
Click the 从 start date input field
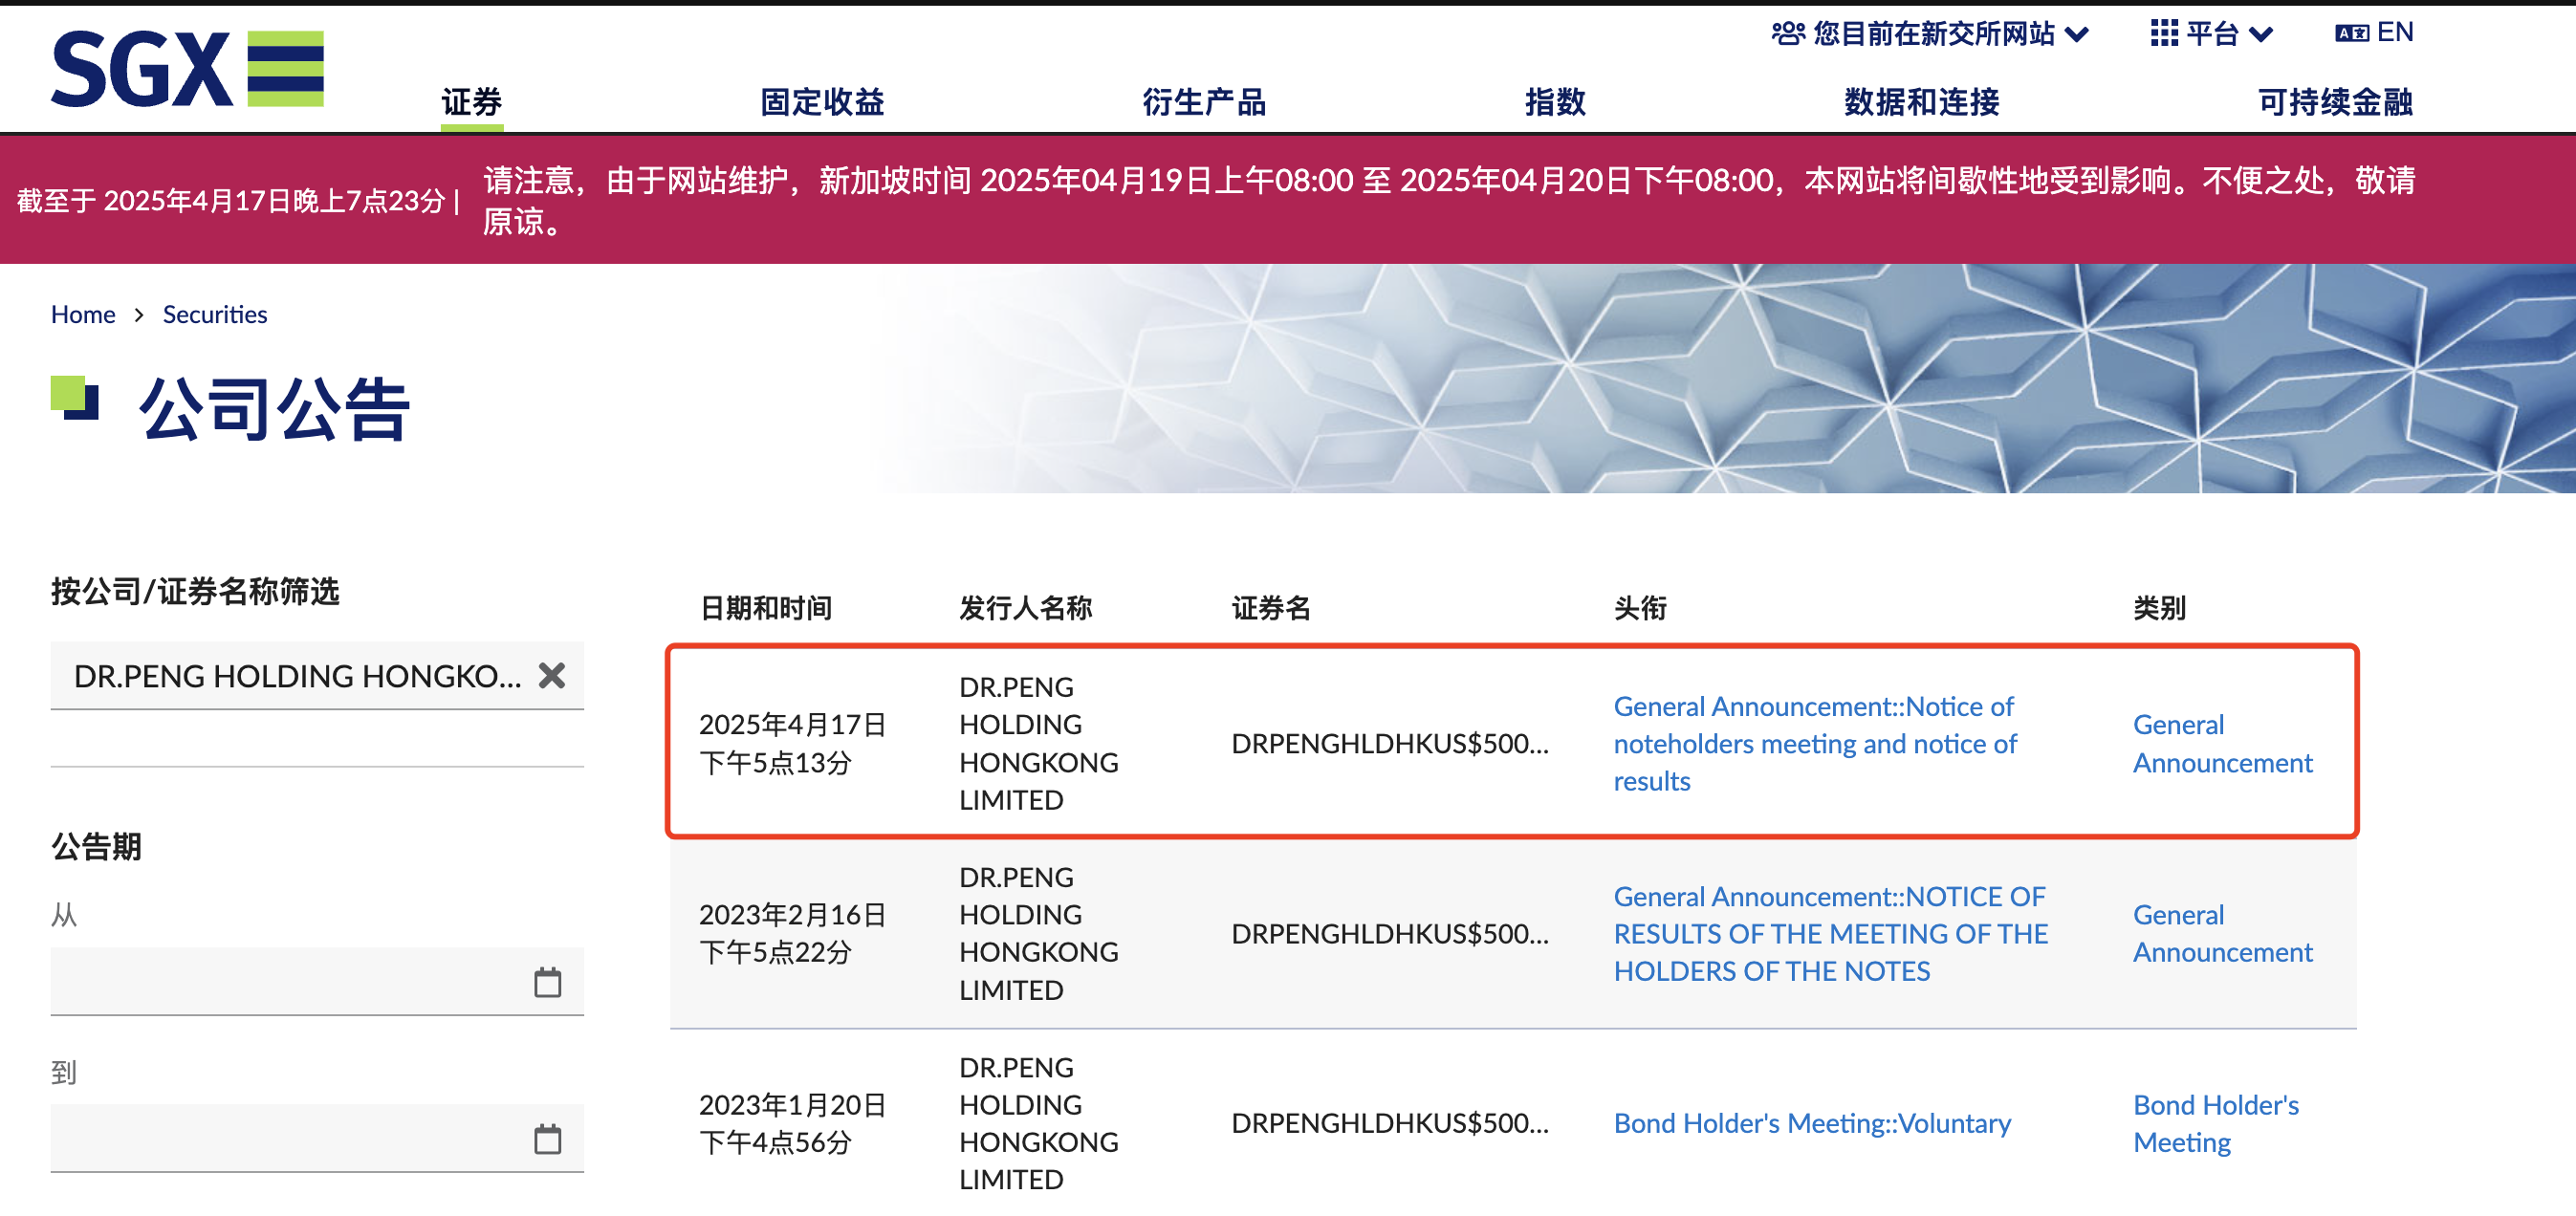[290, 982]
